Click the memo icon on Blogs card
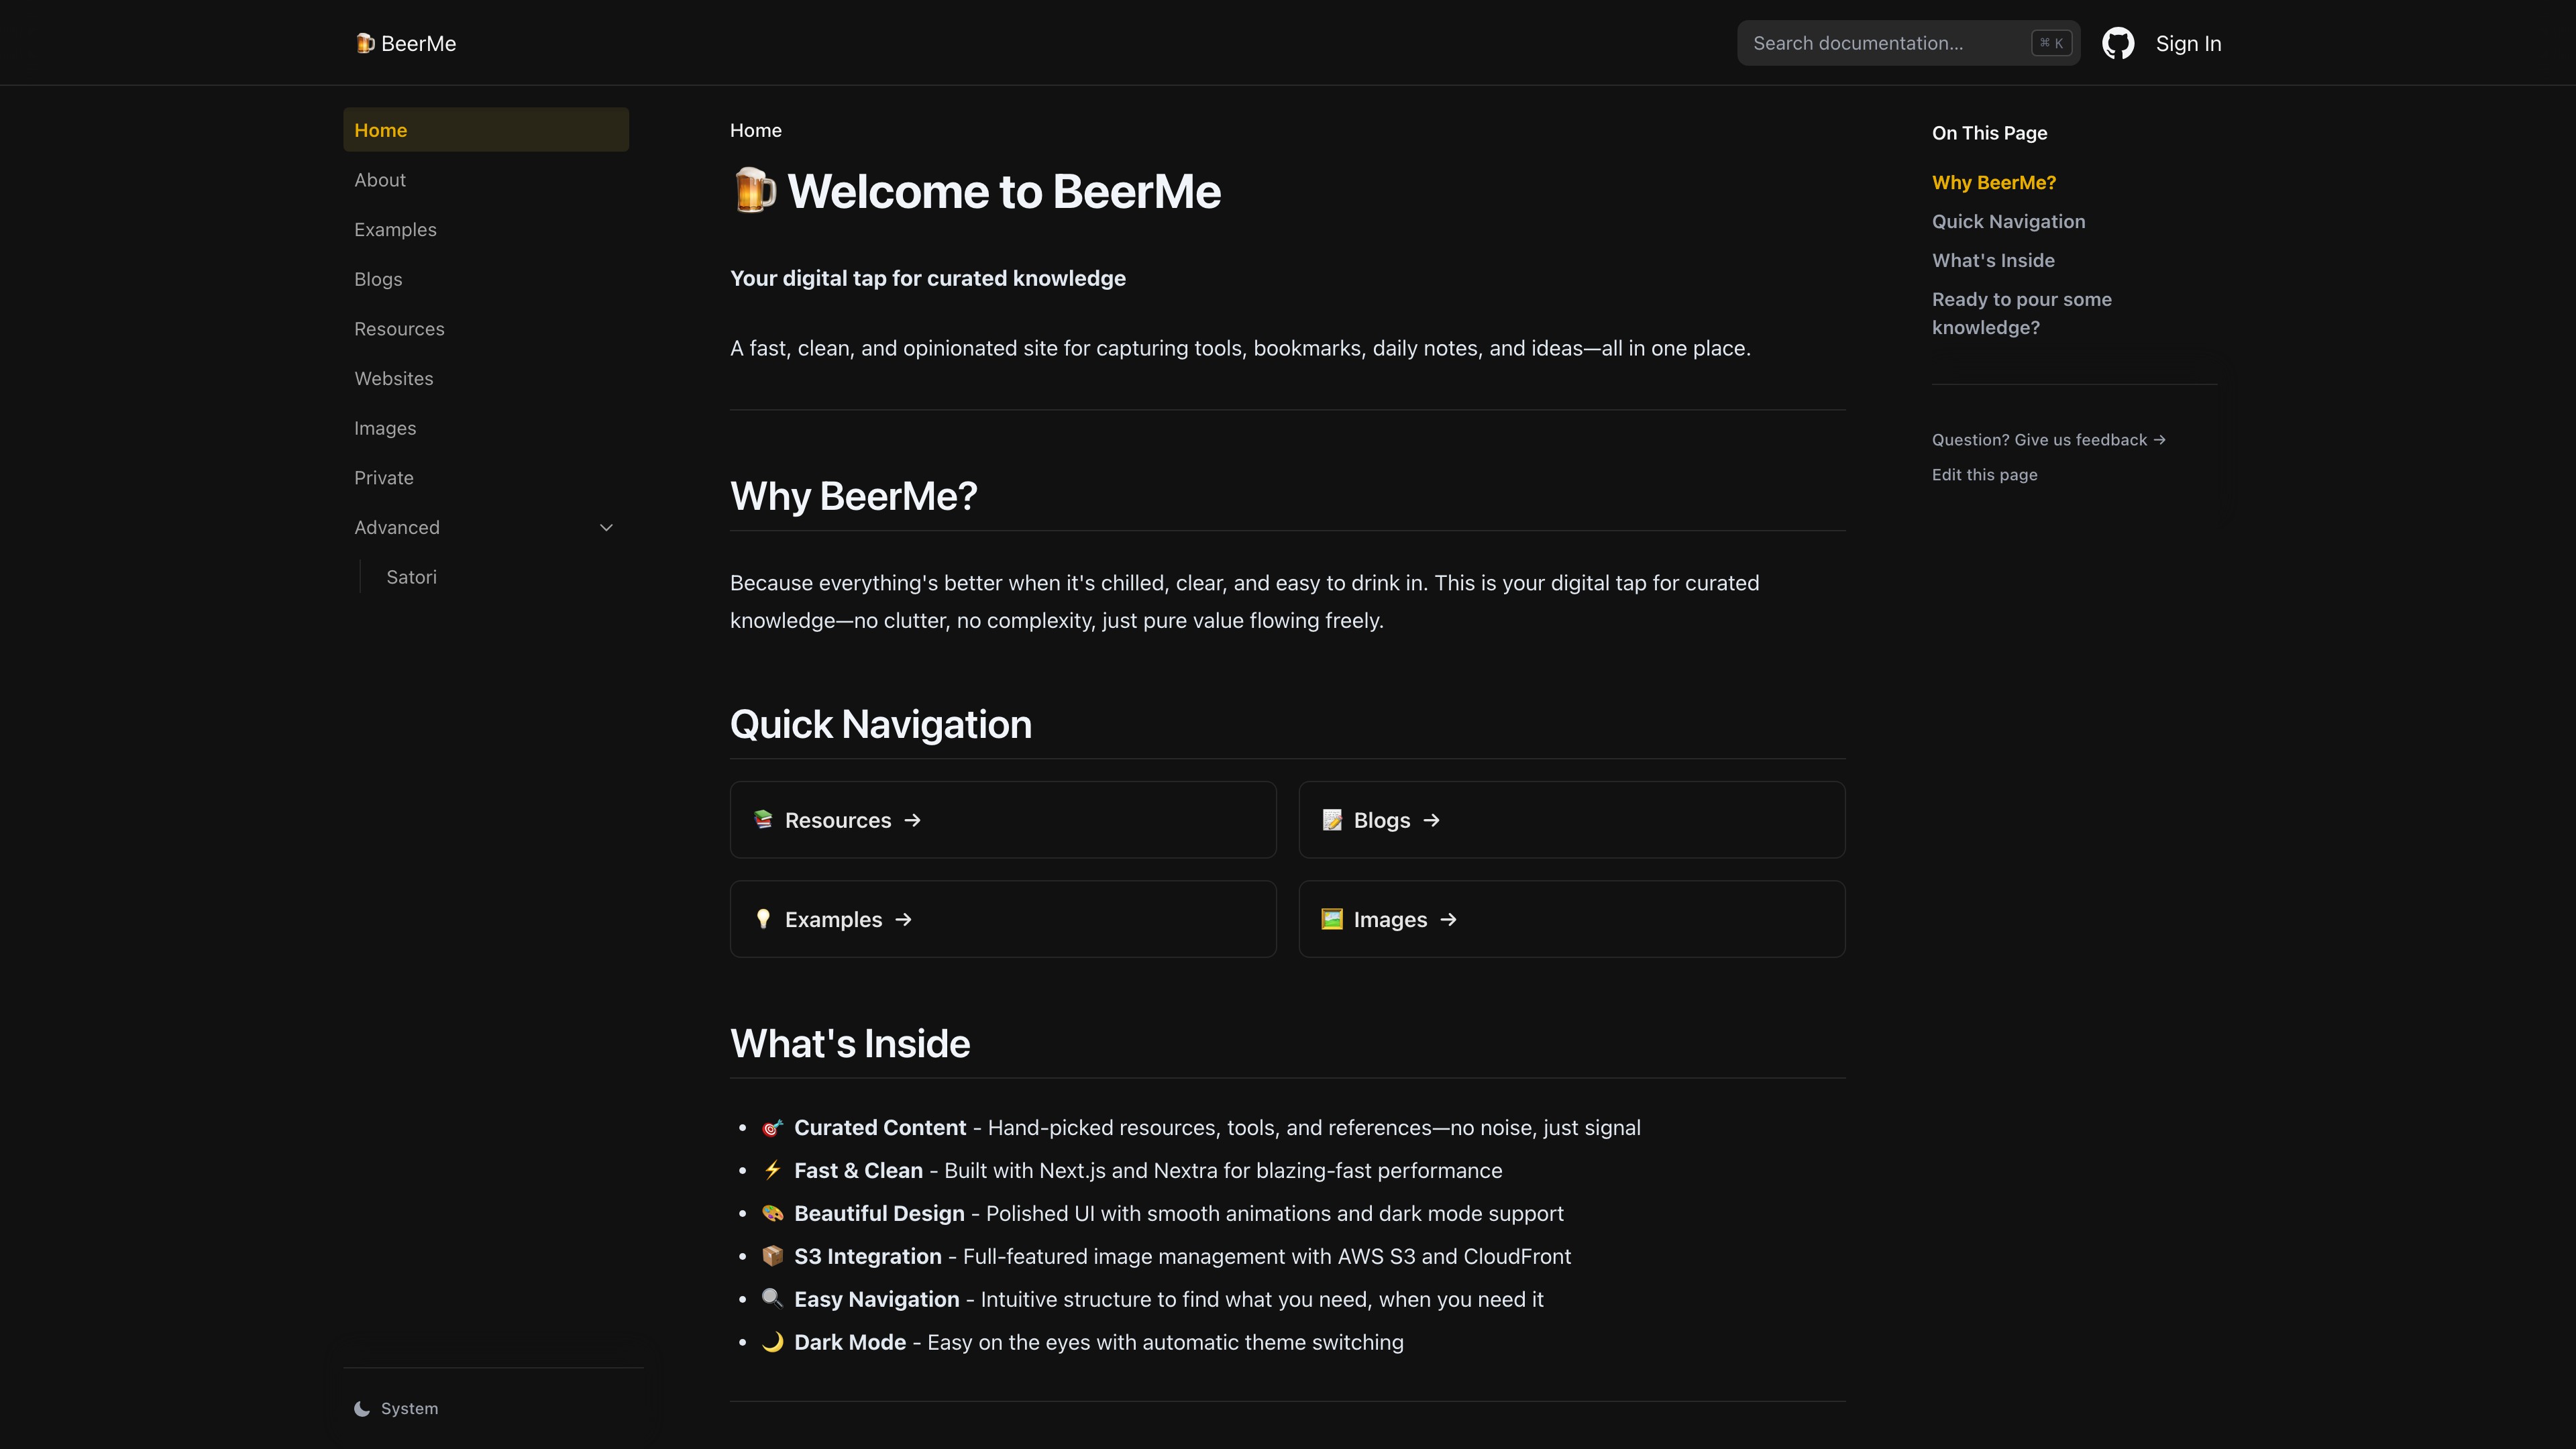 [x=1332, y=819]
